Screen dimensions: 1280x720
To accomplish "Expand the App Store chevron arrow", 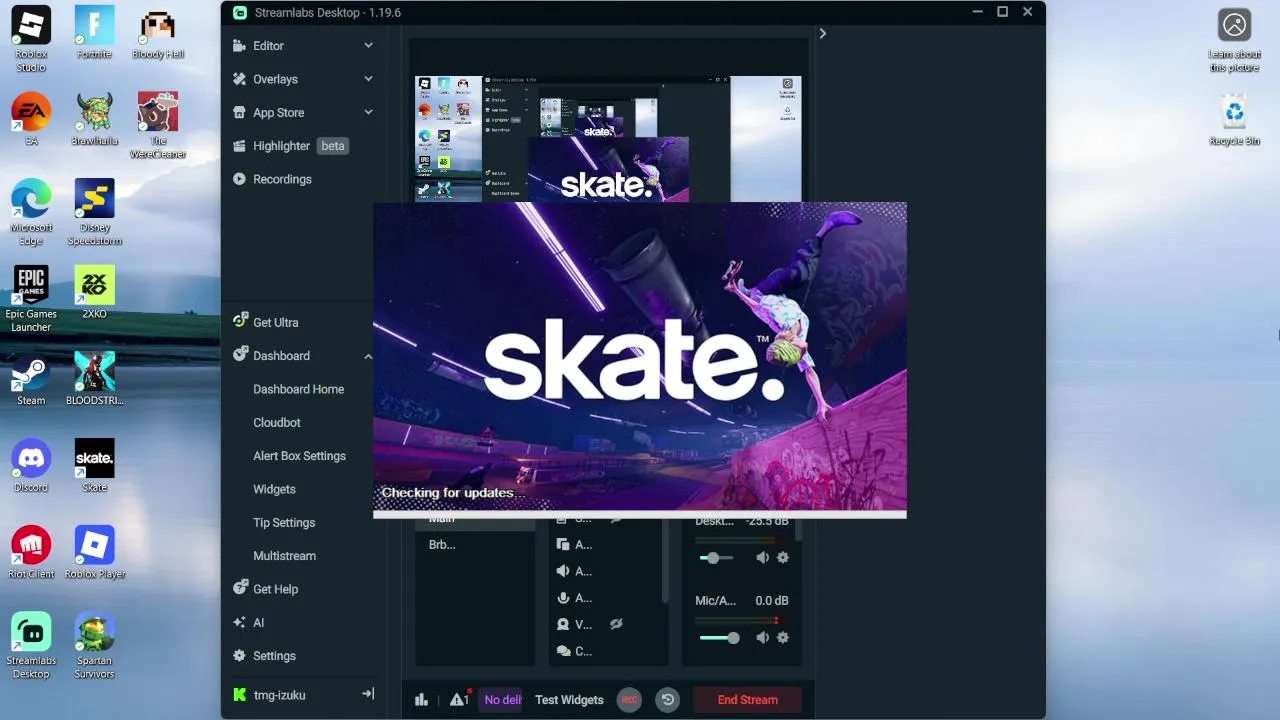I will click(368, 113).
